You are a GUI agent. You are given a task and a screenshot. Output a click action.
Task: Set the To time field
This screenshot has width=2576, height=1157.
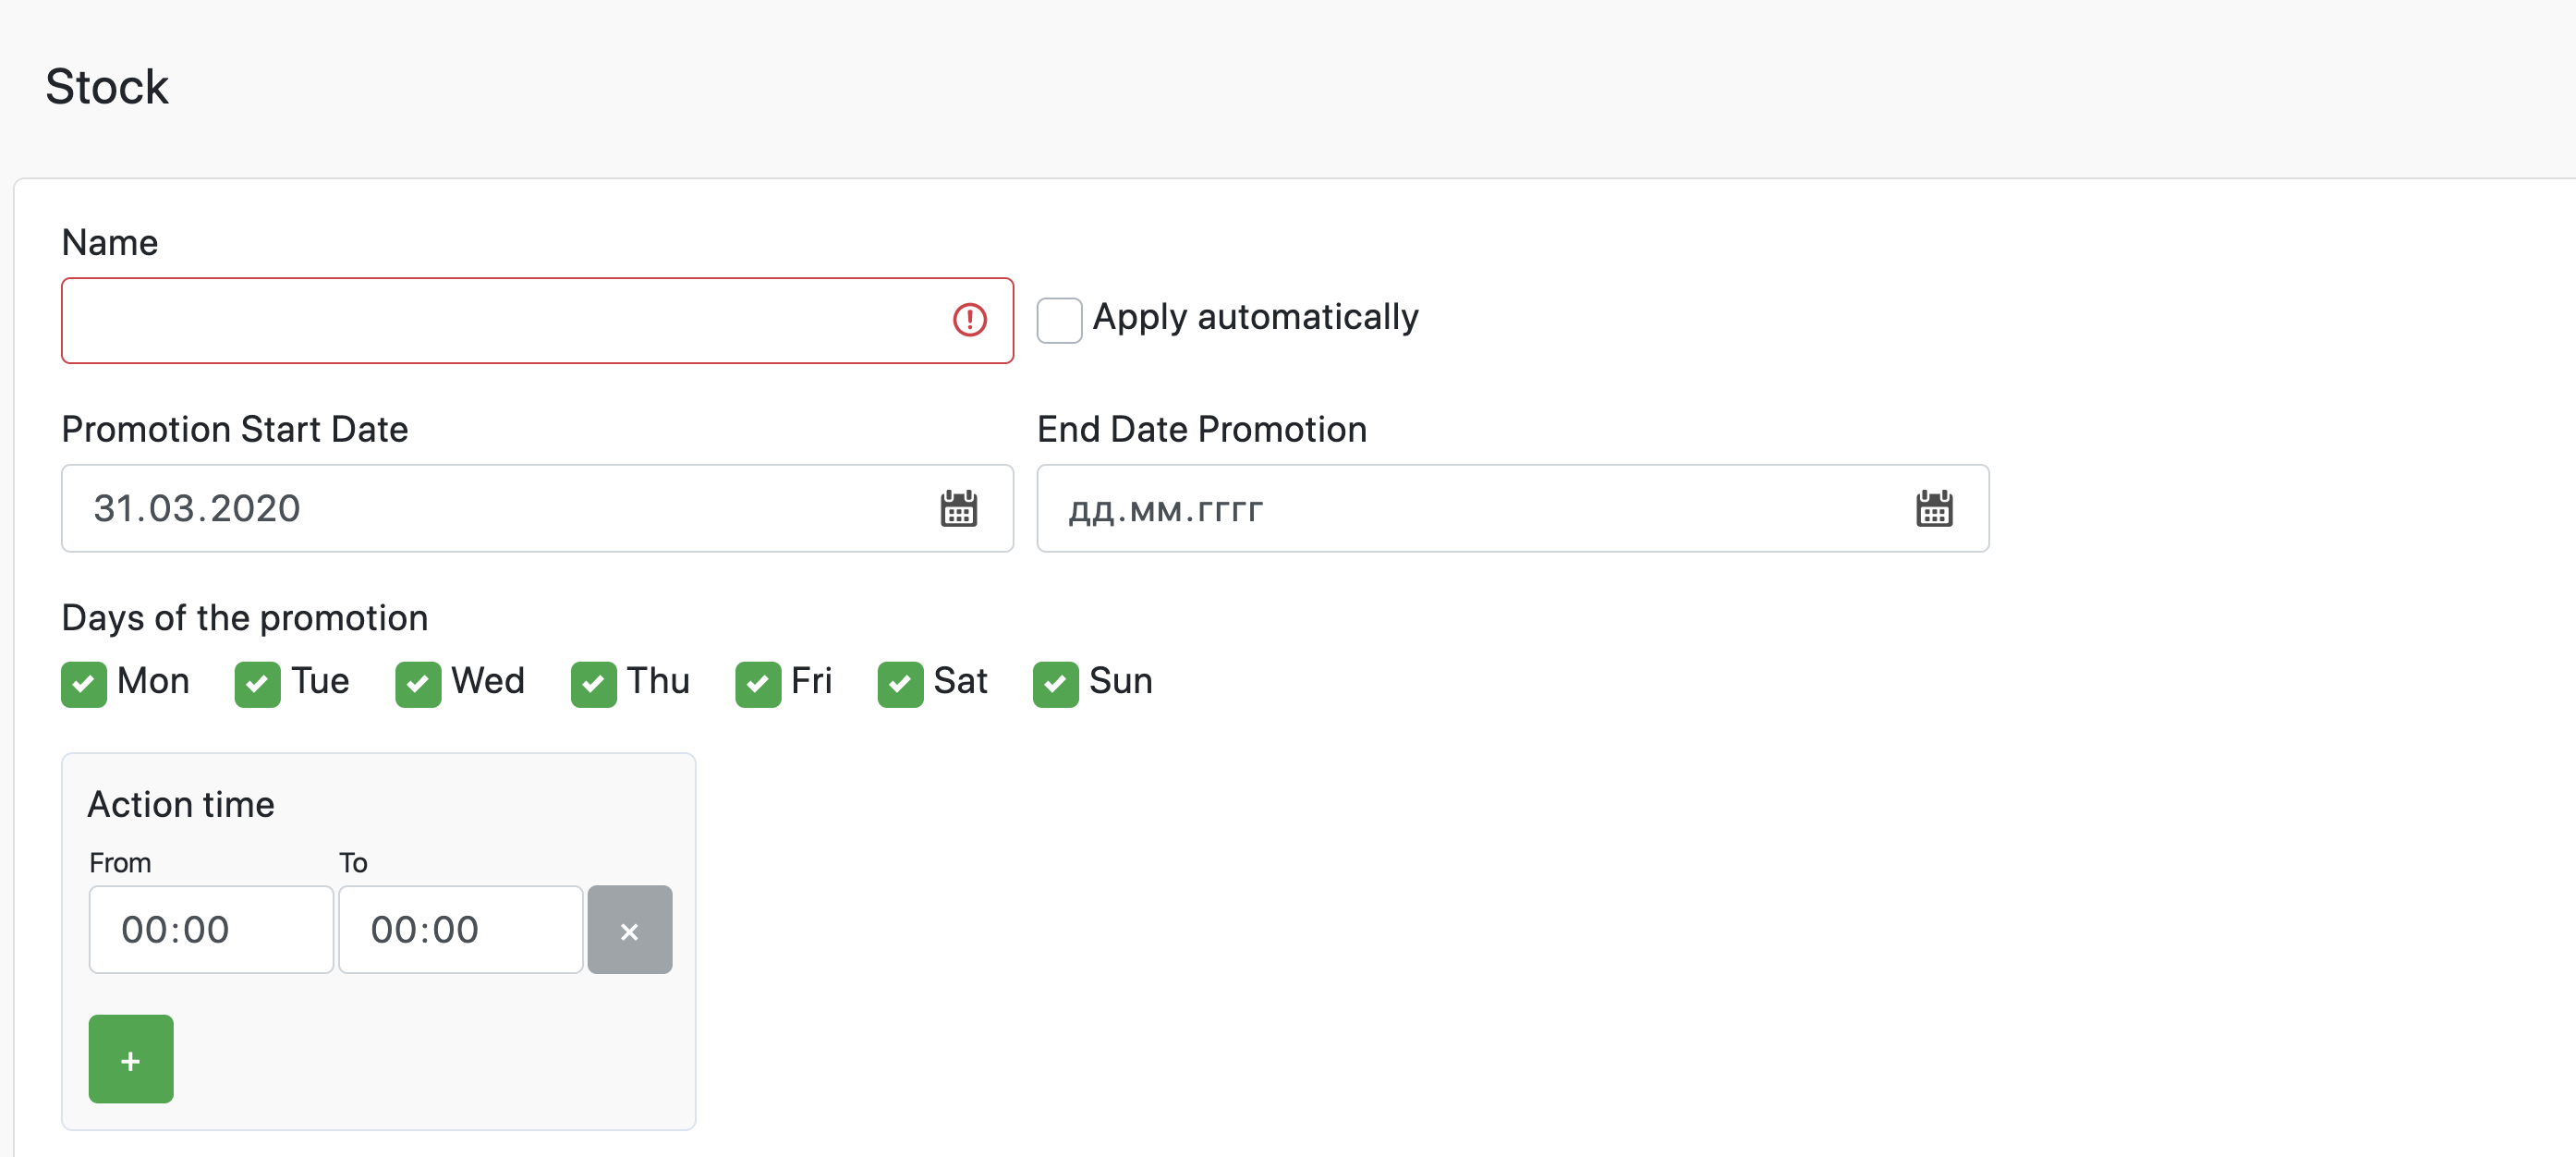460,930
